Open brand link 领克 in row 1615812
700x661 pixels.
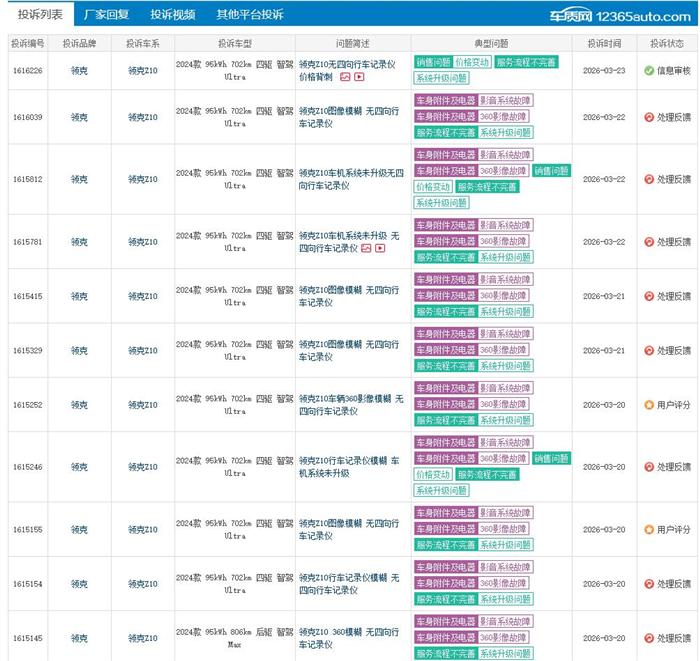pos(78,180)
